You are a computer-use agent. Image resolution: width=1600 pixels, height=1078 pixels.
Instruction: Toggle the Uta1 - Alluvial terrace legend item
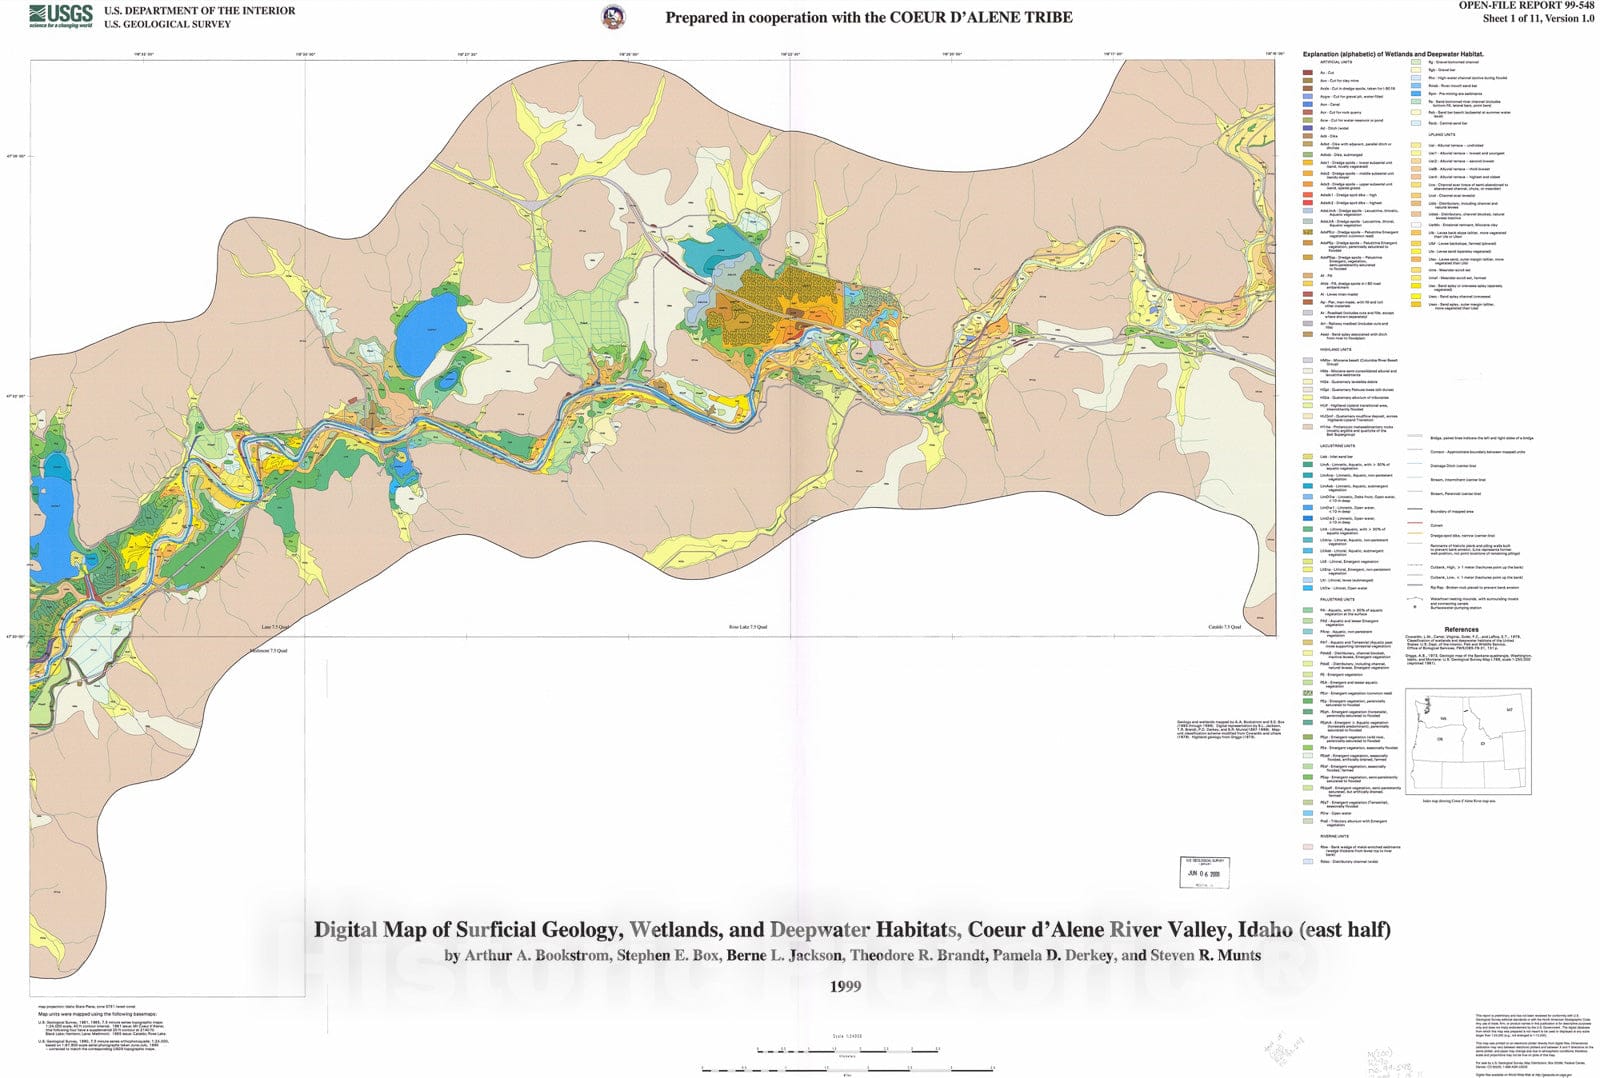1416,153
